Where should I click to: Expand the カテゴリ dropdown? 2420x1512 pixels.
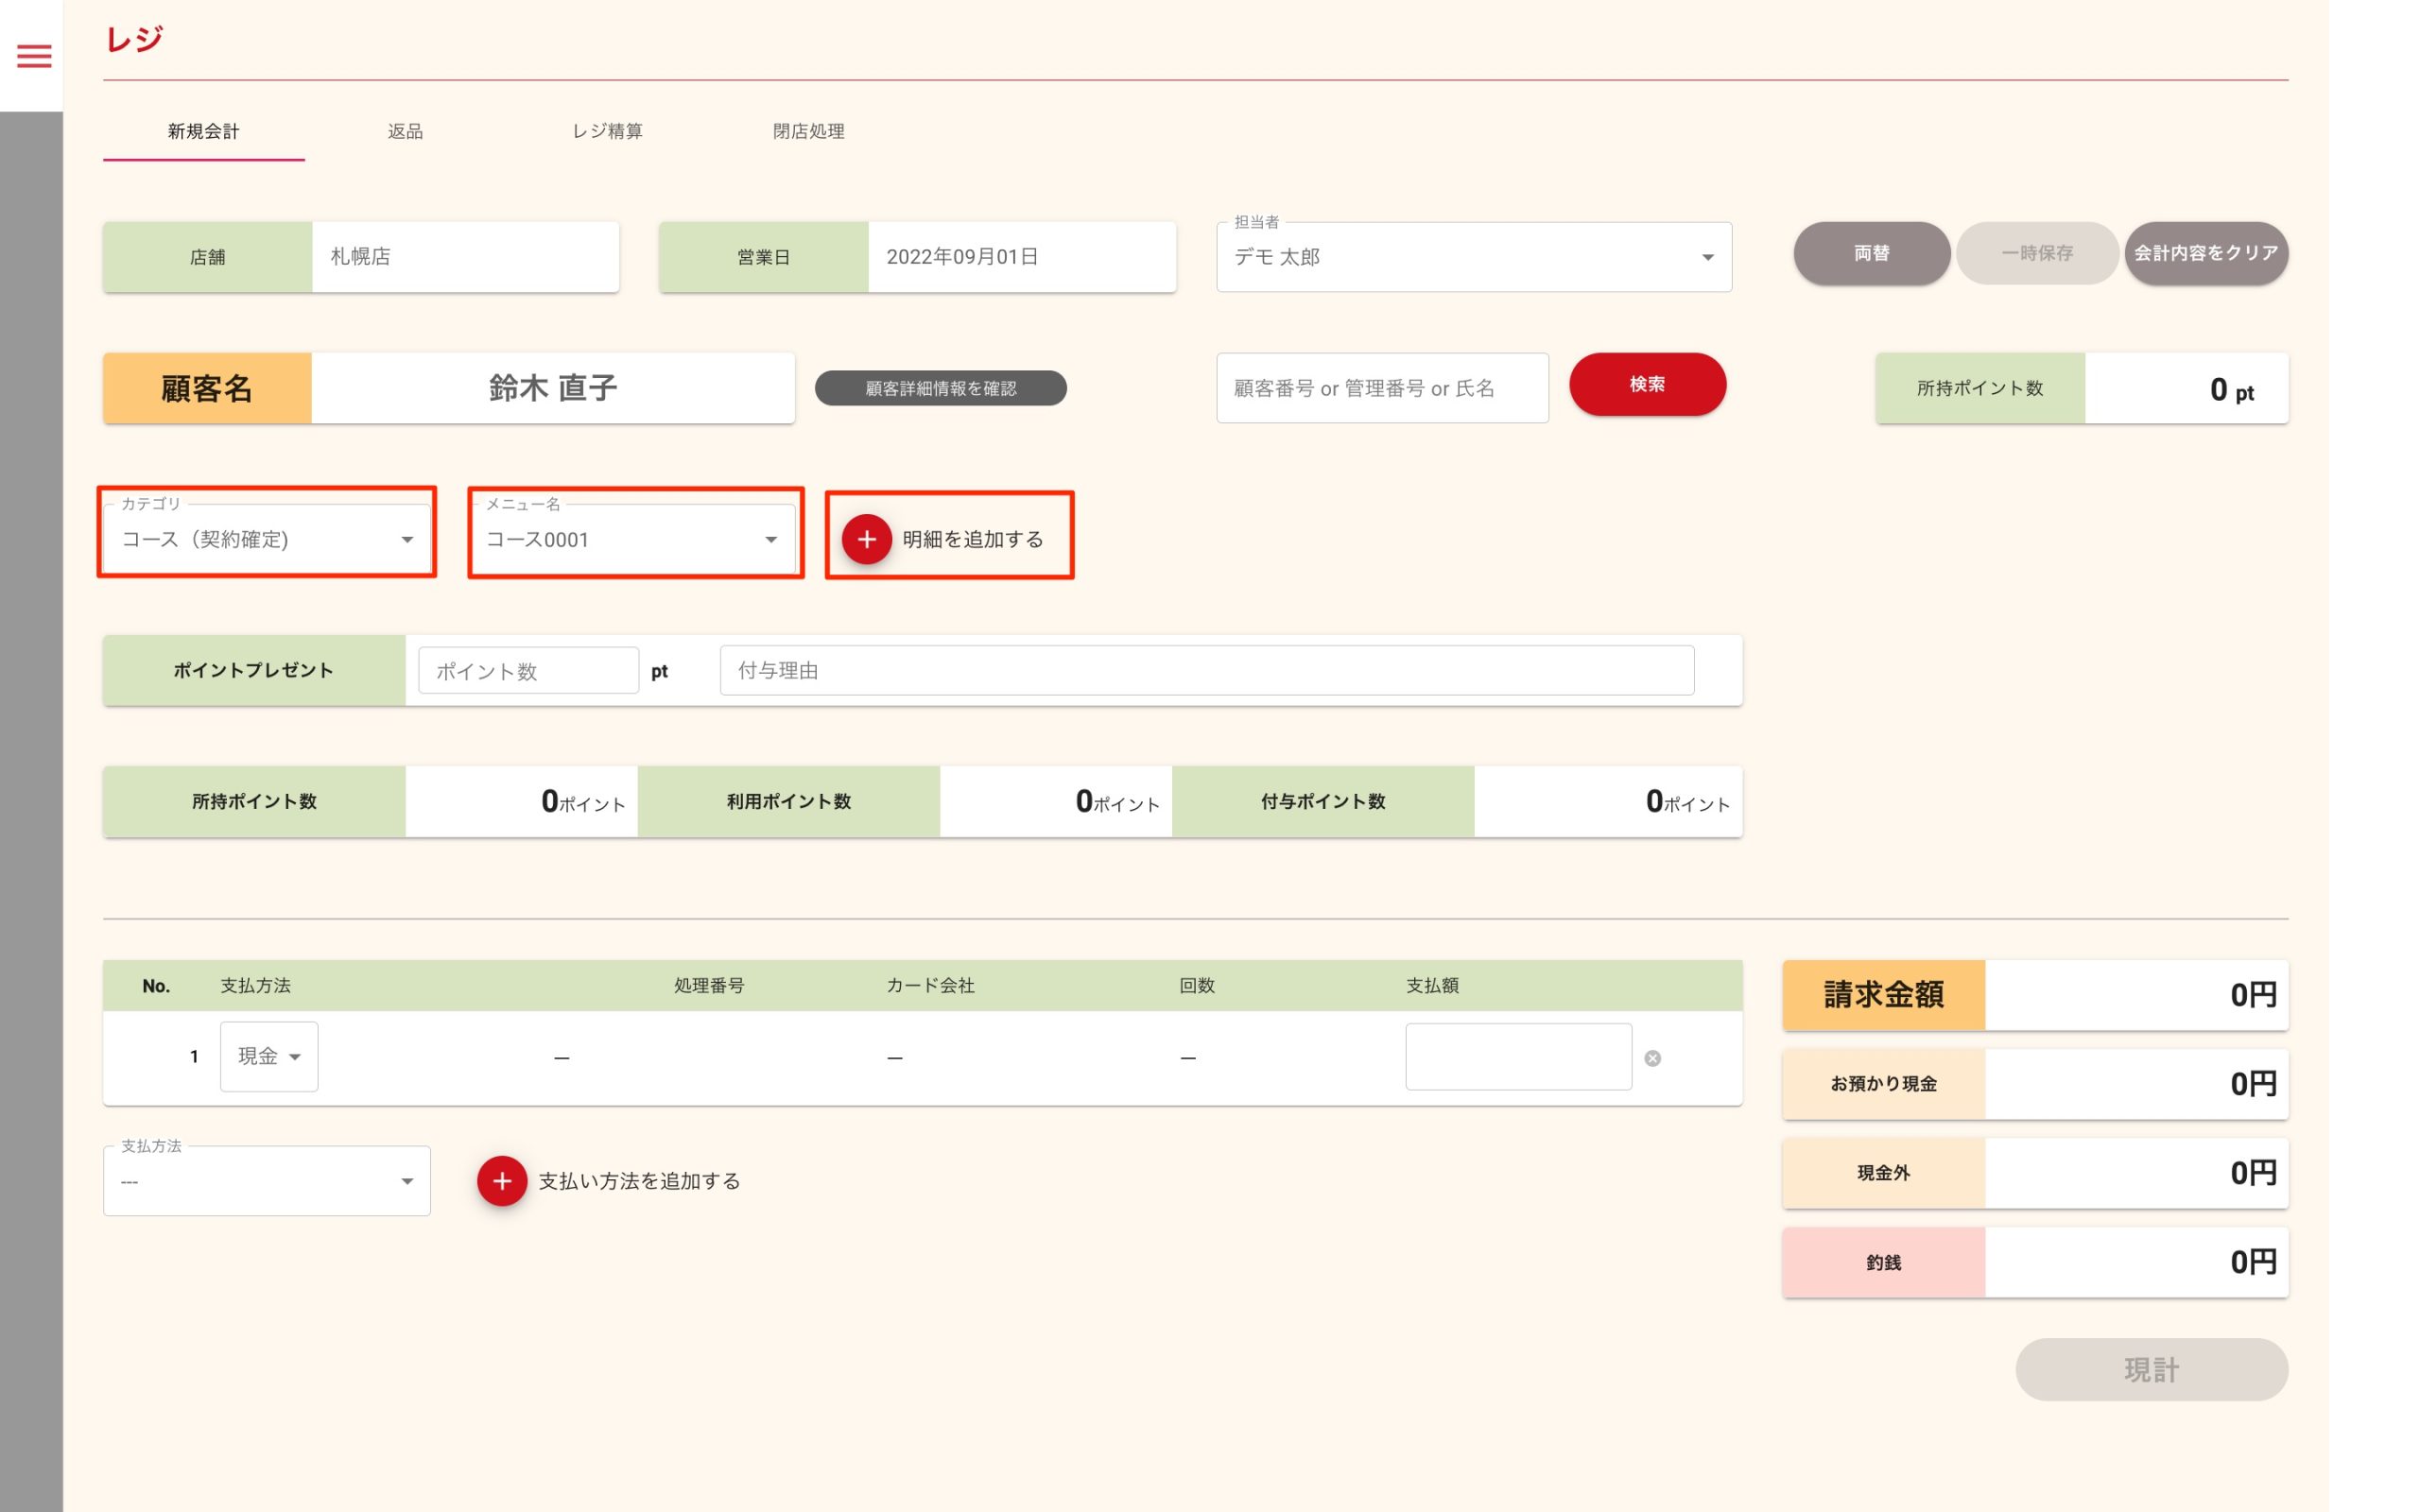(267, 539)
